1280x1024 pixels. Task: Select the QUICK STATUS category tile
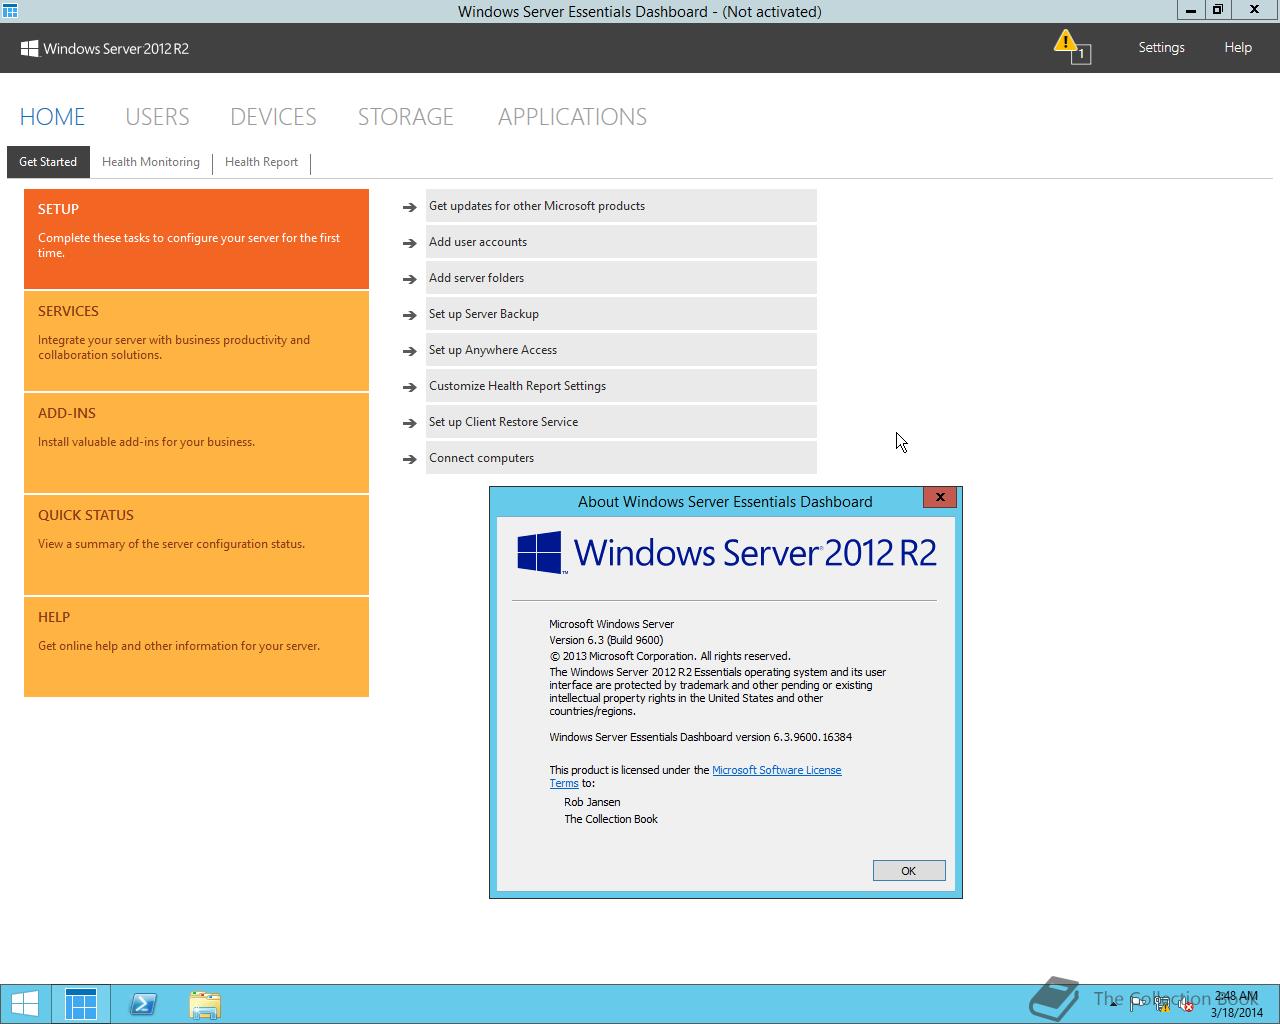pos(196,545)
